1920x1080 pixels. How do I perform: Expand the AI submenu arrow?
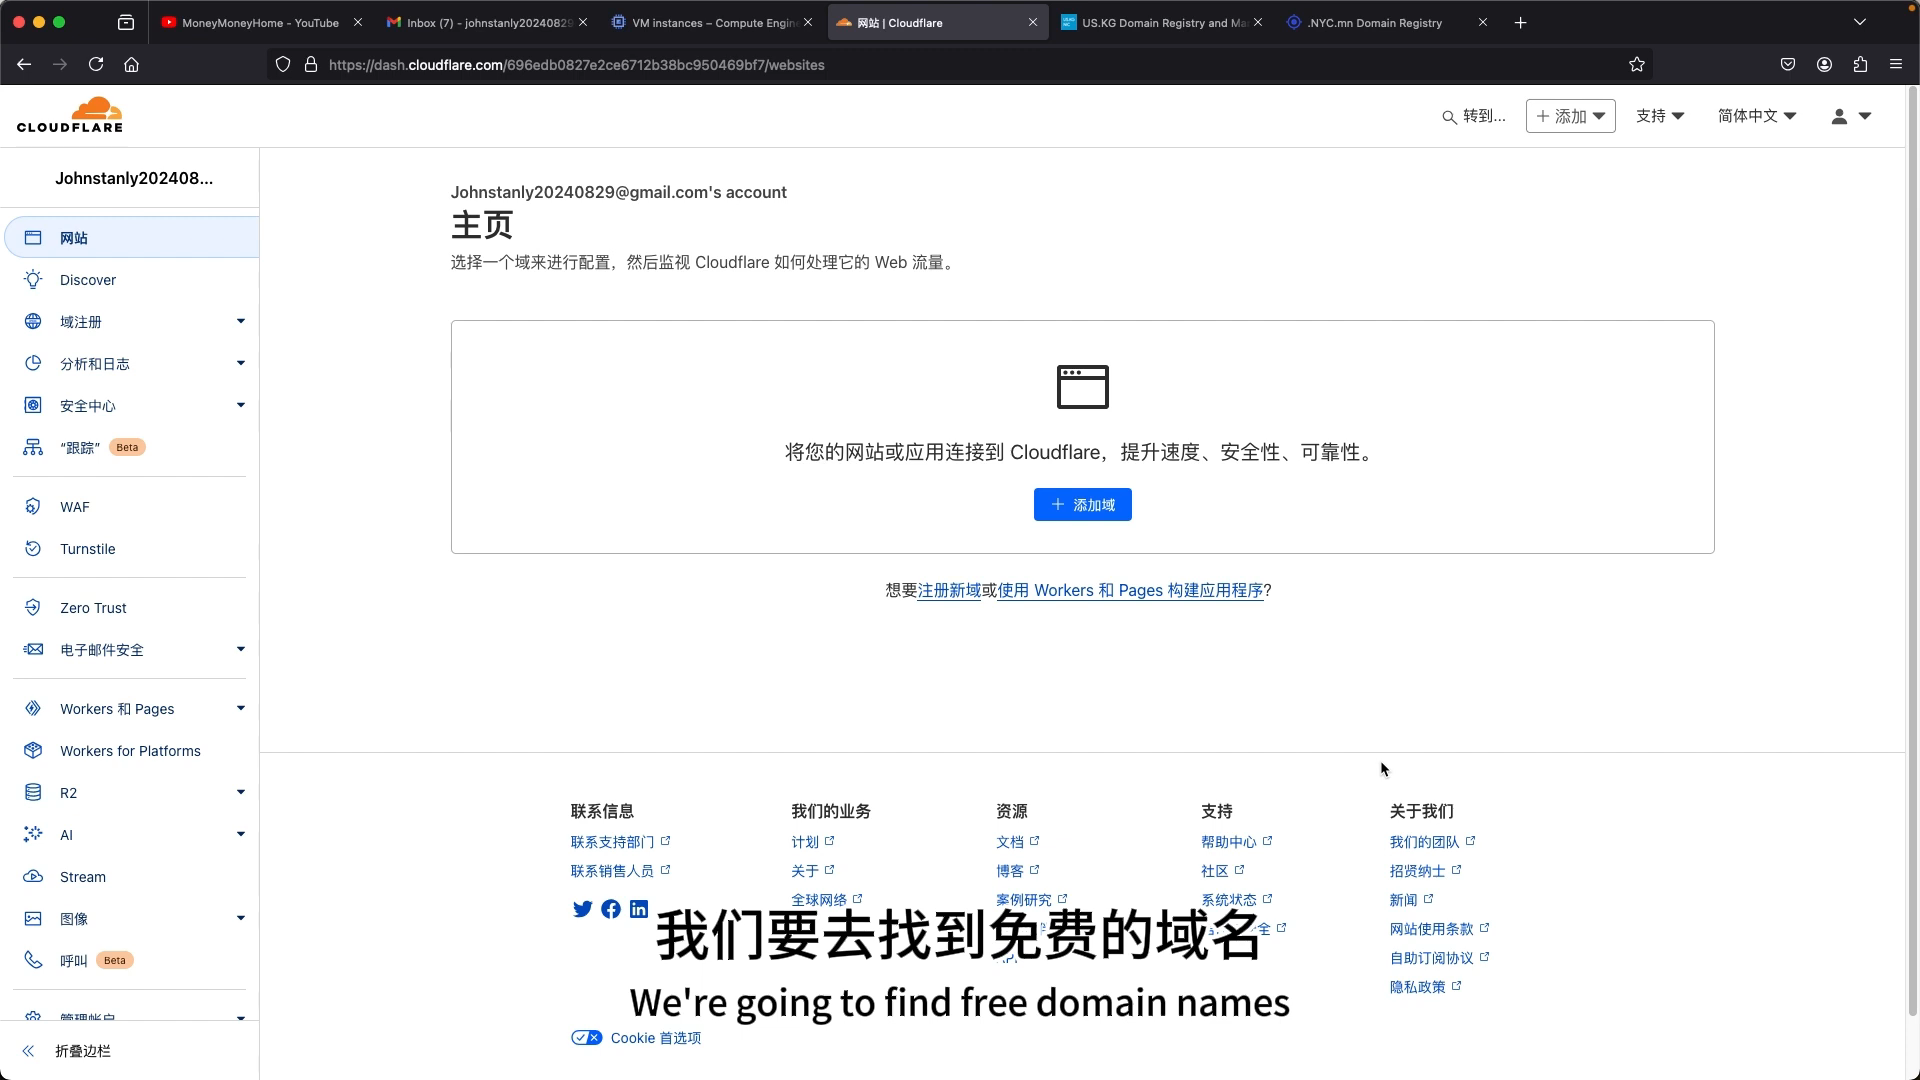[x=241, y=834]
